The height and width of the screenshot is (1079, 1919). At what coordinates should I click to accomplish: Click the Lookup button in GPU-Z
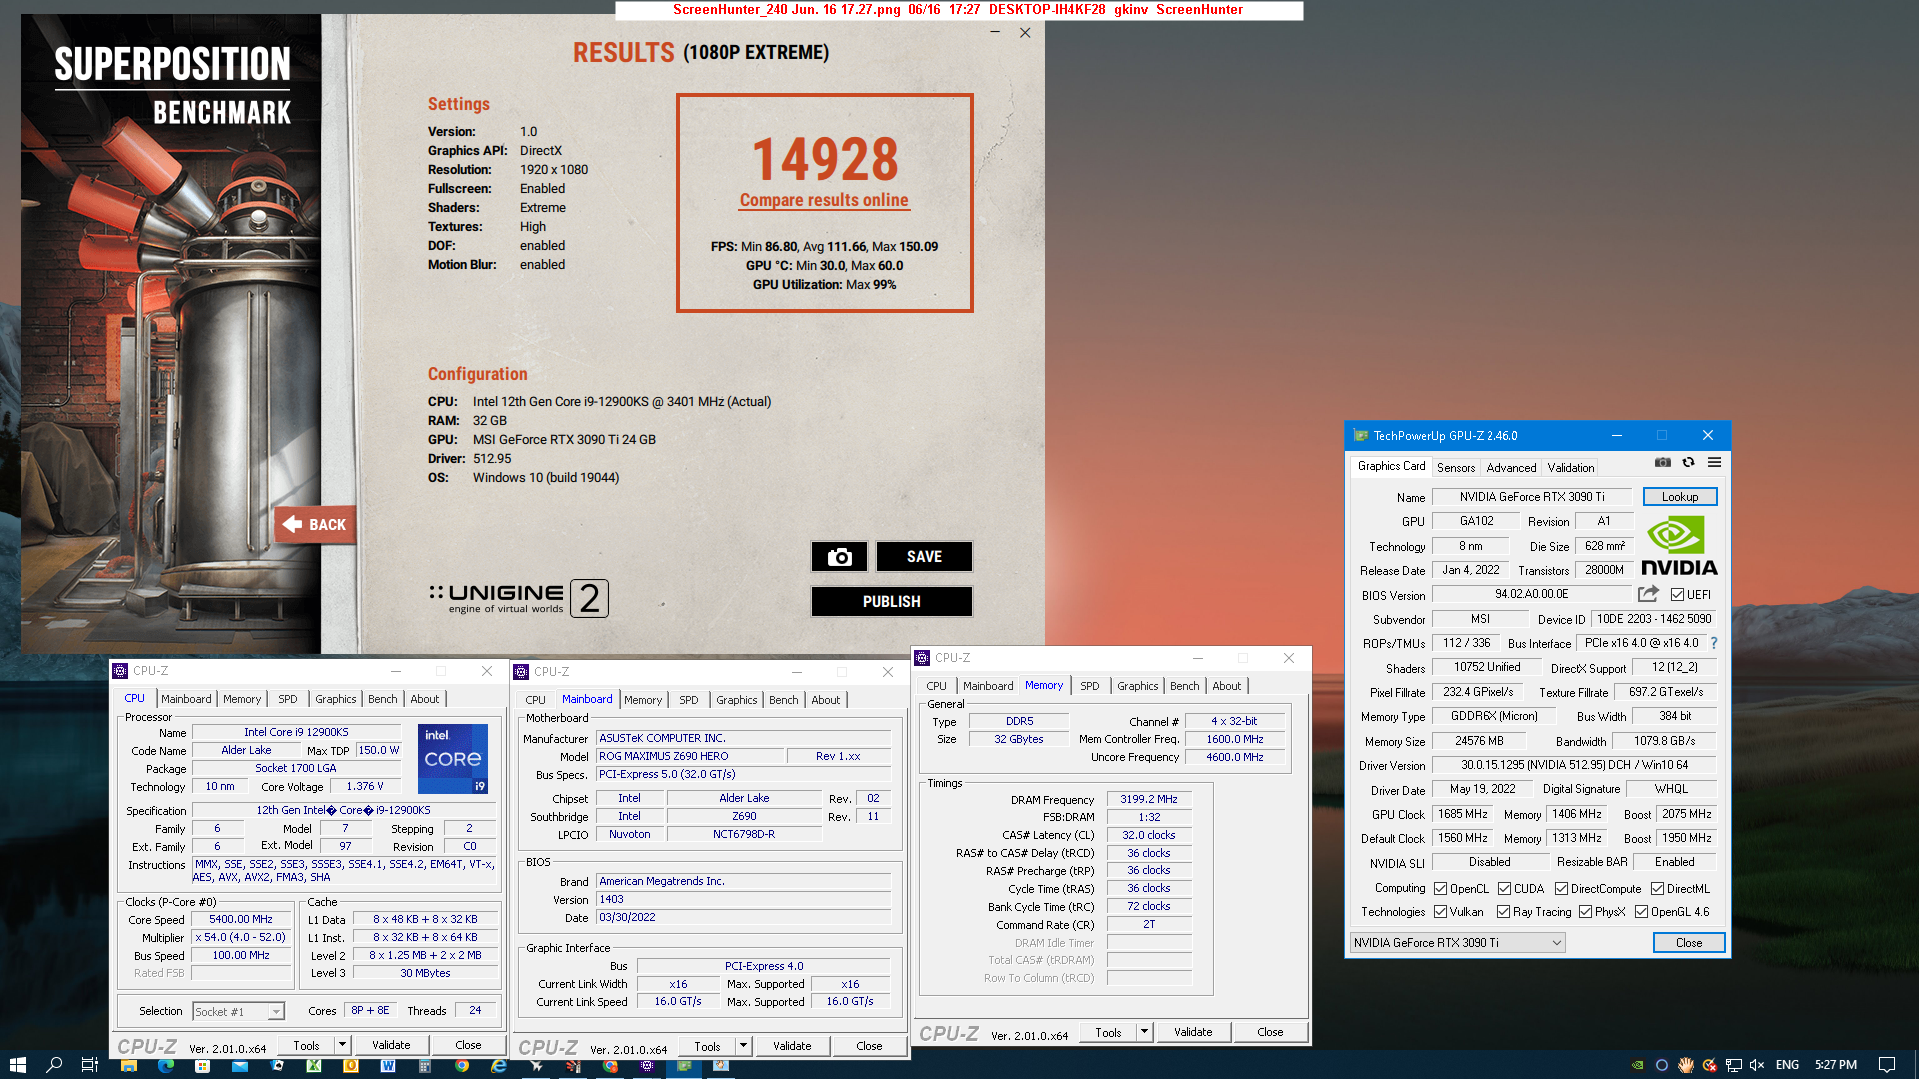tap(1680, 497)
